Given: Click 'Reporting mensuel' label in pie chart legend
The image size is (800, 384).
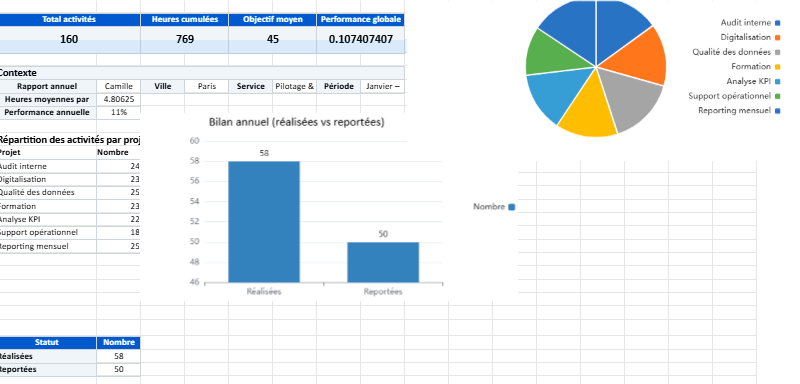Looking at the screenshot, I should pos(734,111).
